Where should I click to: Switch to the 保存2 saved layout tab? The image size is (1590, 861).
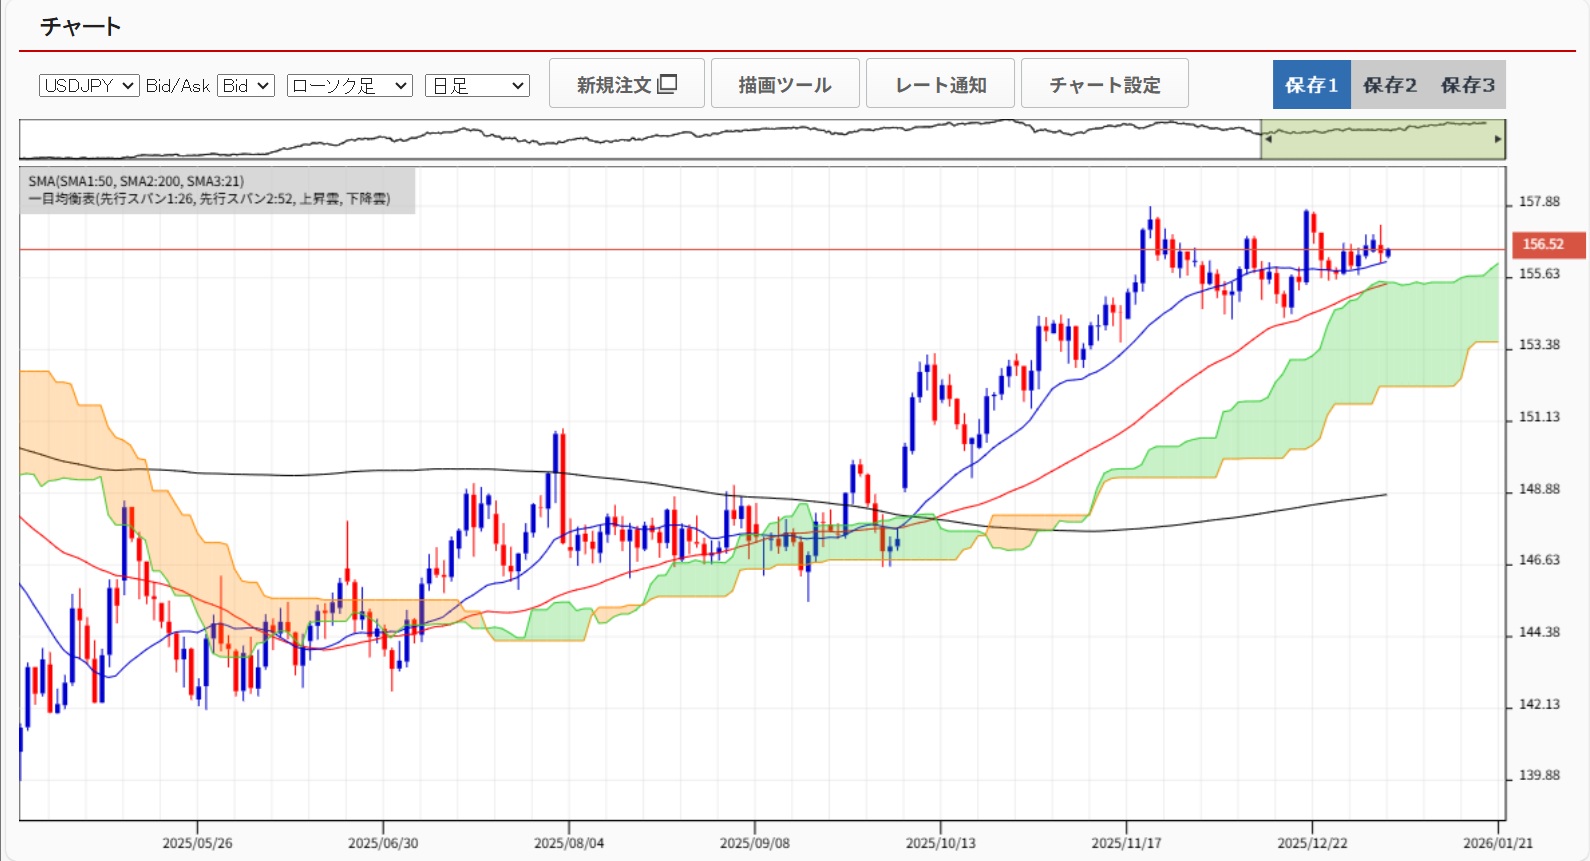click(x=1389, y=85)
